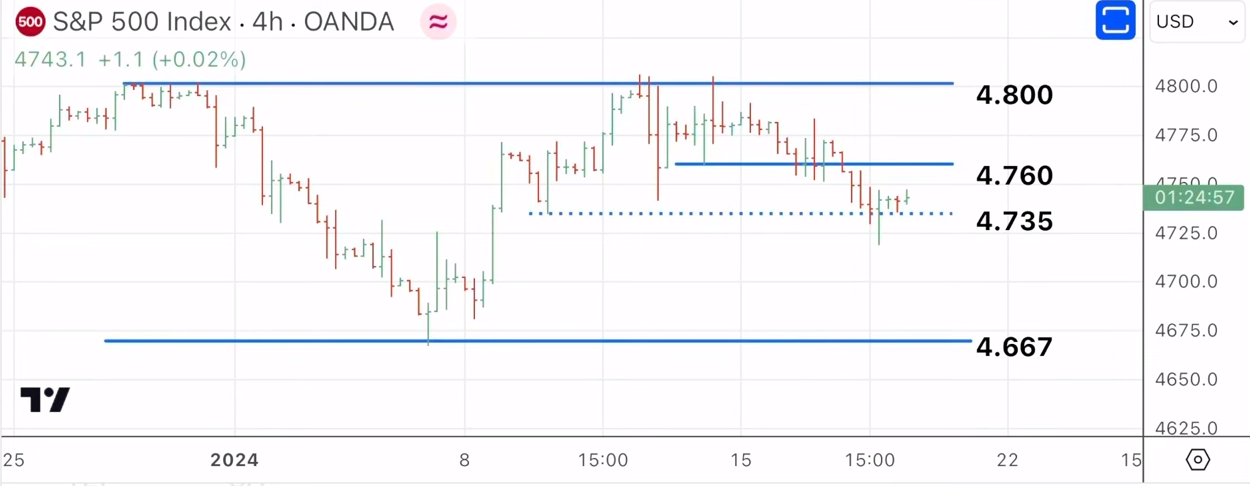Select the 4.667 support text label

(x=1014, y=347)
